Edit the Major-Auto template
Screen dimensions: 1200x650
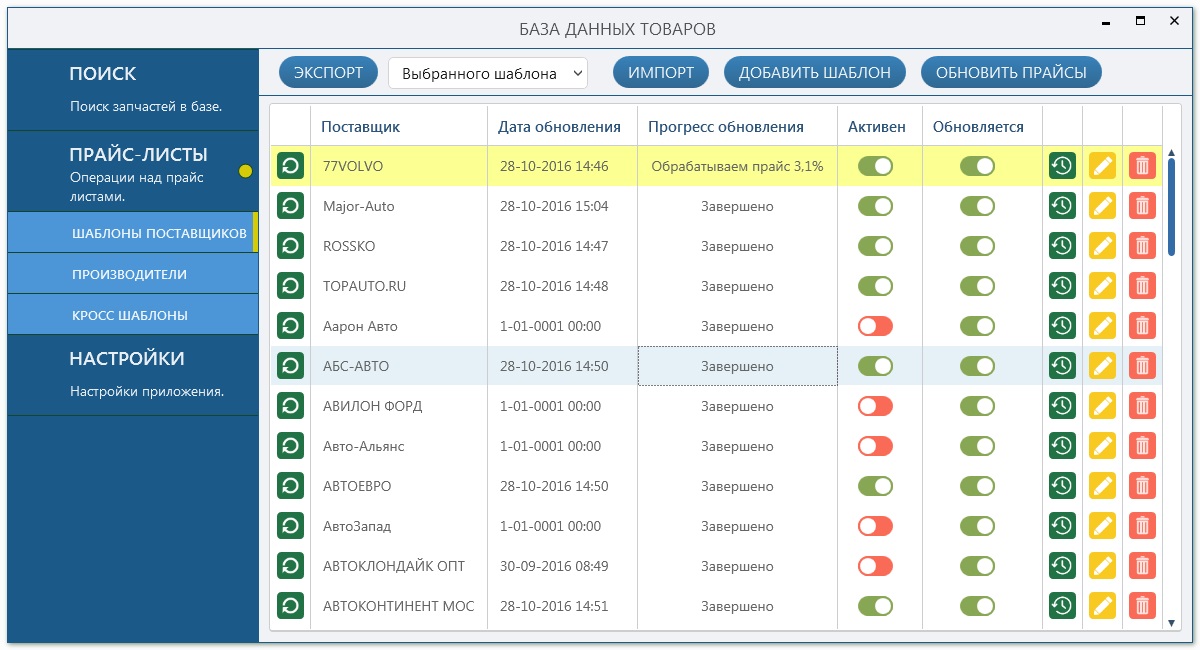(x=1102, y=206)
